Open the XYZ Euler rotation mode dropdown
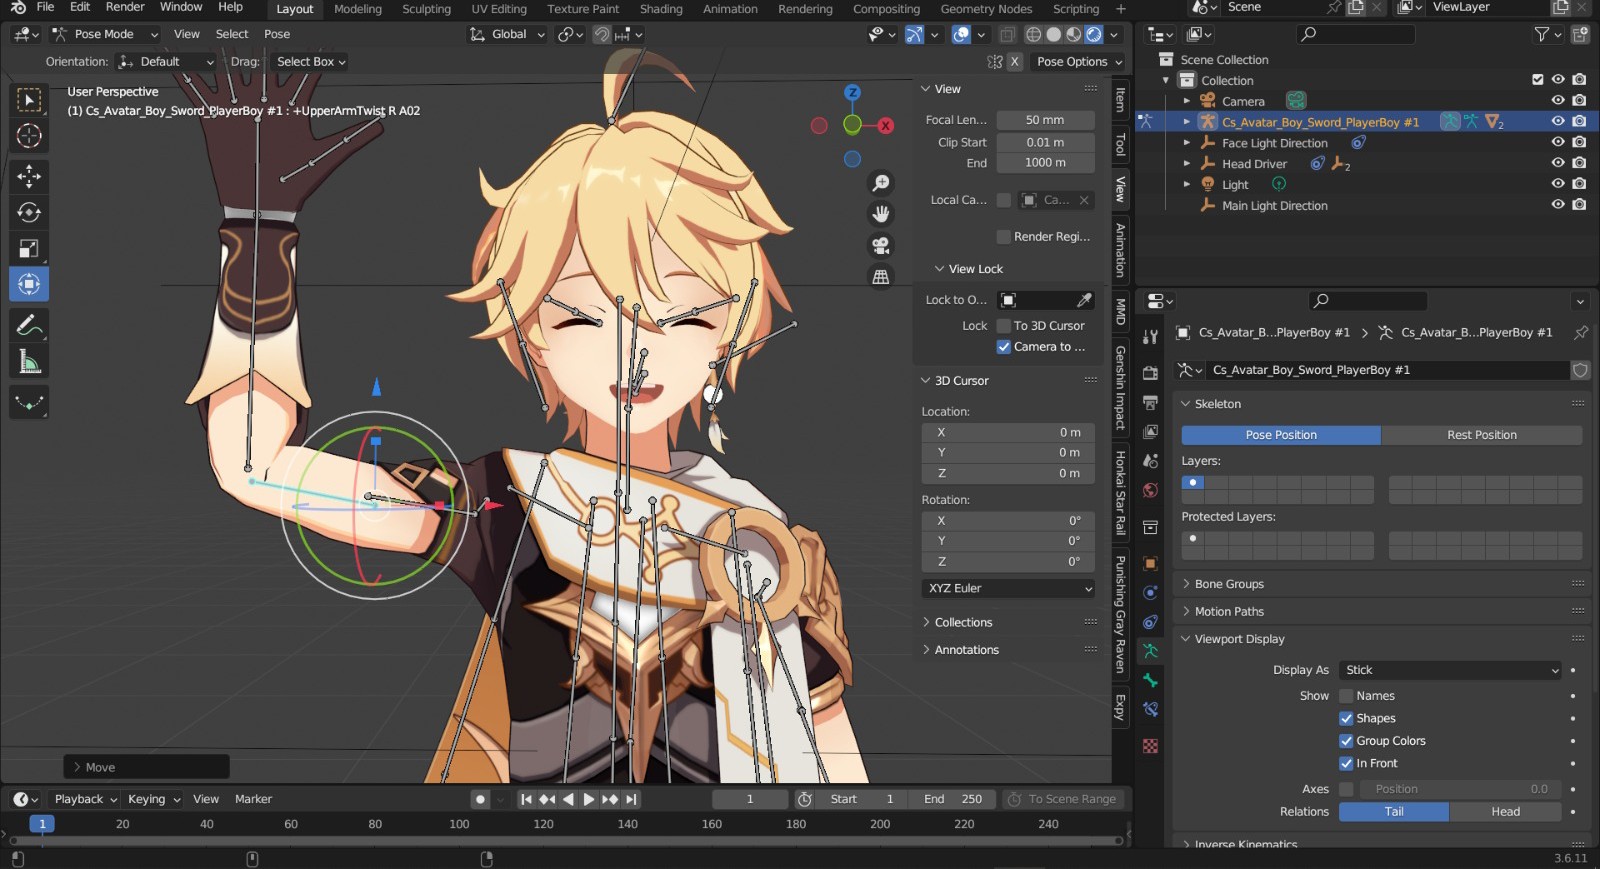1600x869 pixels. tap(1008, 588)
